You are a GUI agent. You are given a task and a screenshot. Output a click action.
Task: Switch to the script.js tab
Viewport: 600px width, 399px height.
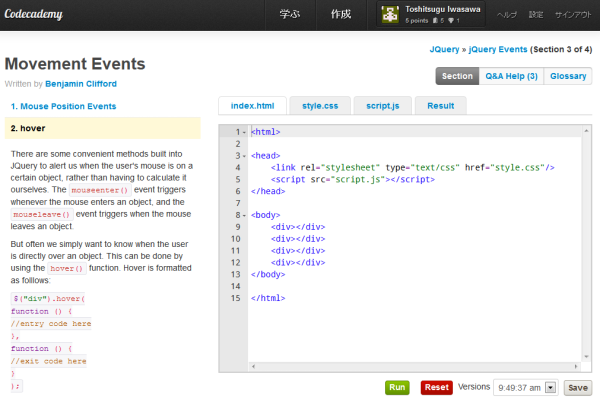coord(383,106)
